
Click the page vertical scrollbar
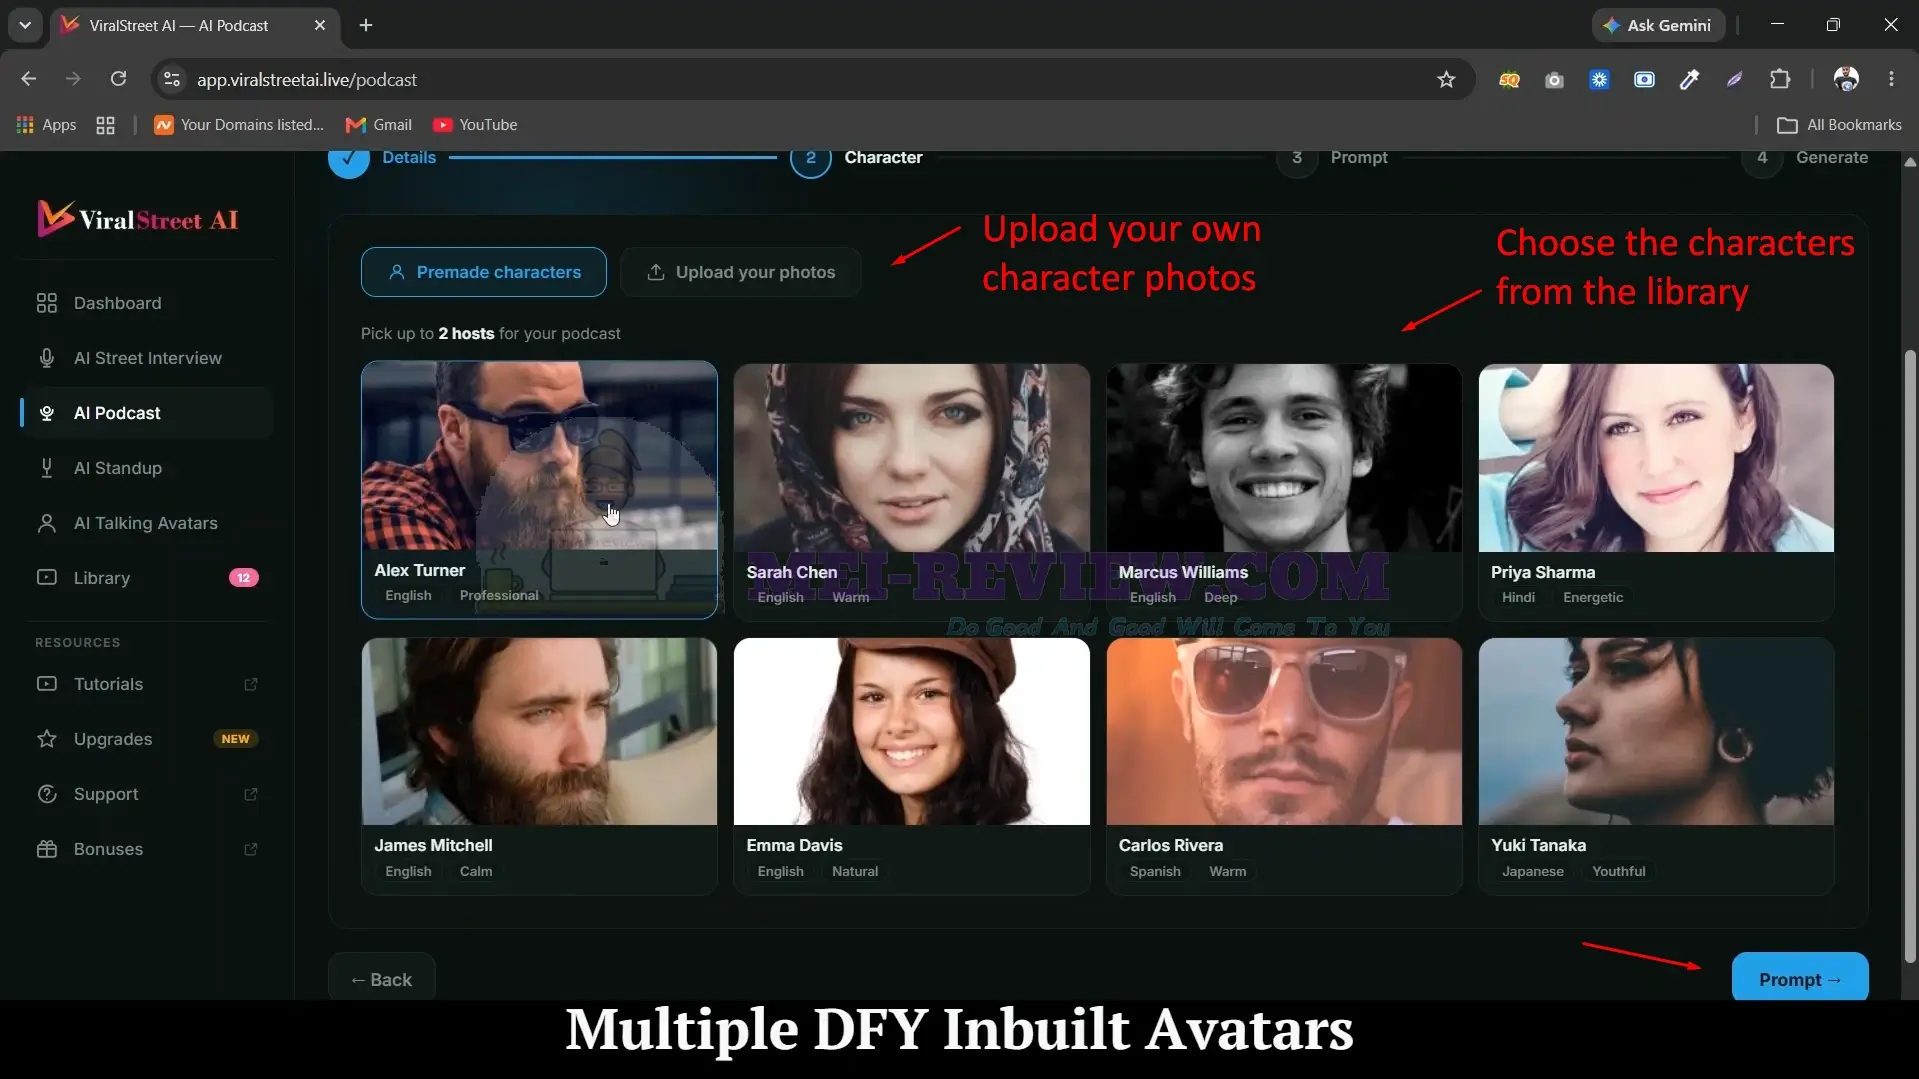(x=1910, y=655)
